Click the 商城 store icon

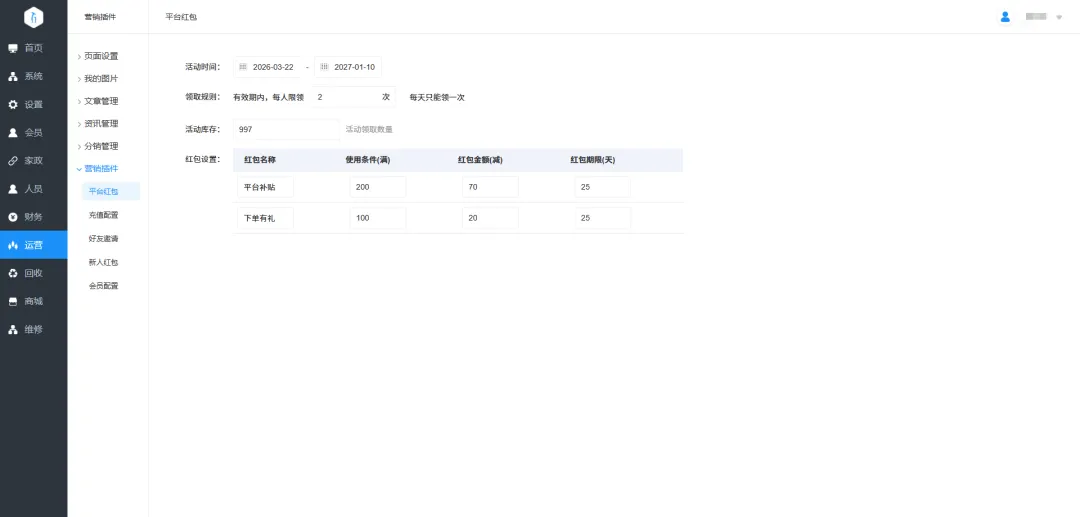(x=13, y=301)
